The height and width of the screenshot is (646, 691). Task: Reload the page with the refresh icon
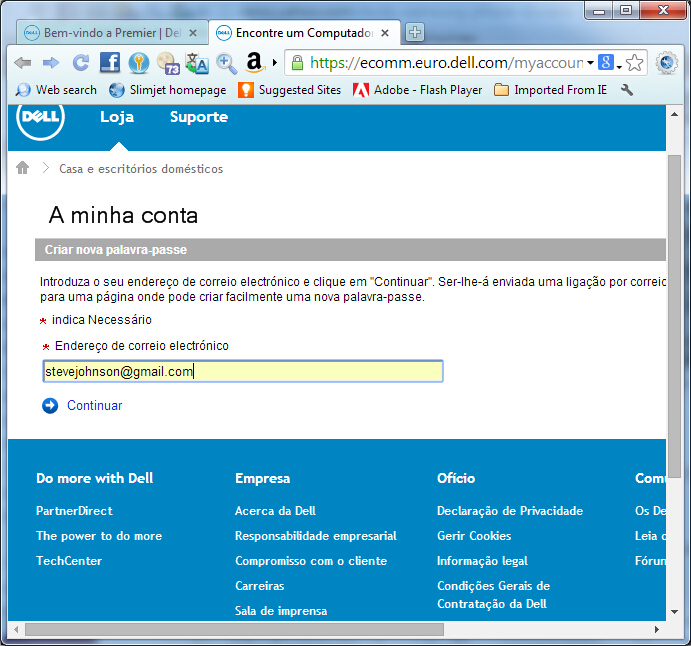click(x=81, y=63)
